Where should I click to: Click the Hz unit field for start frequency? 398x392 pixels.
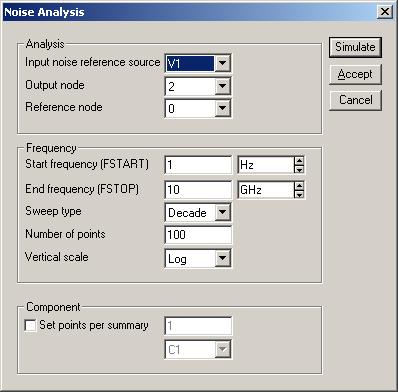[266, 165]
